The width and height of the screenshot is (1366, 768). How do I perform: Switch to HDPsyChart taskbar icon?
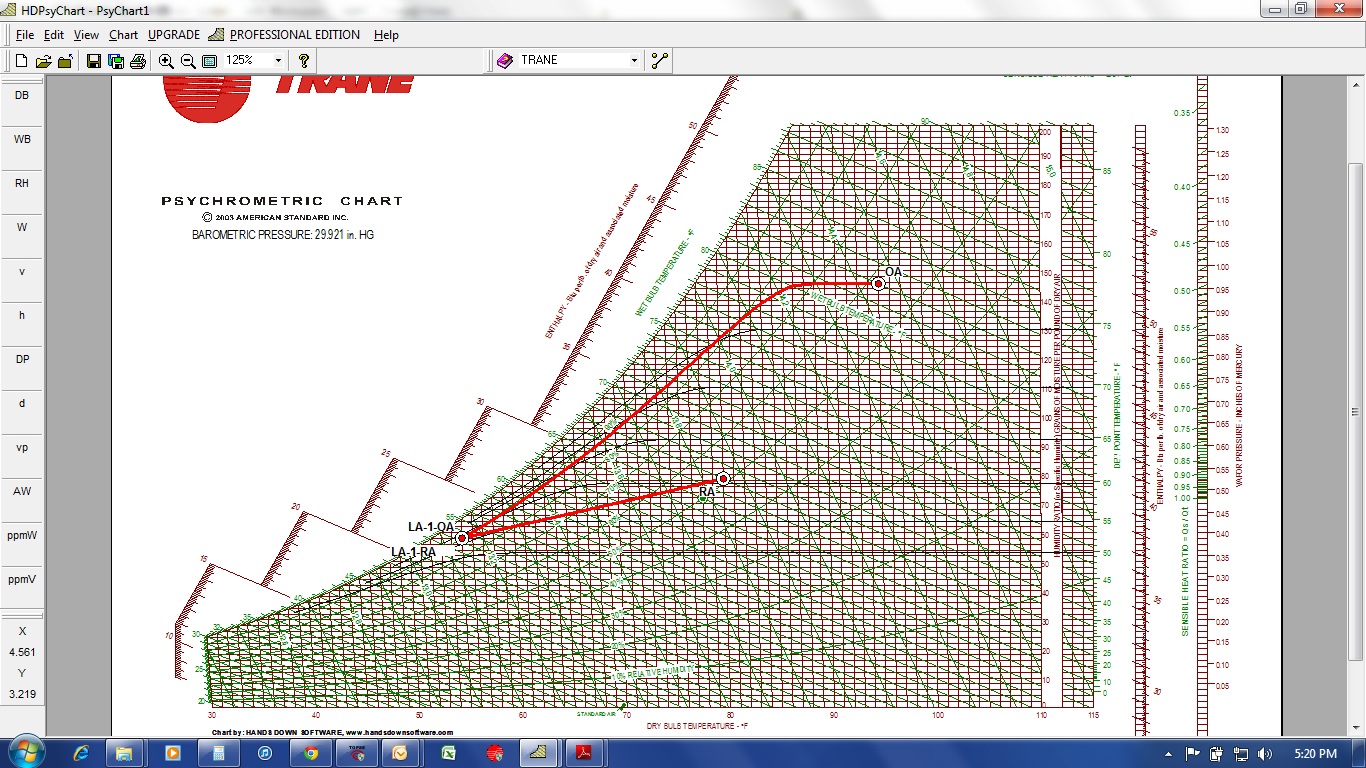pos(539,753)
